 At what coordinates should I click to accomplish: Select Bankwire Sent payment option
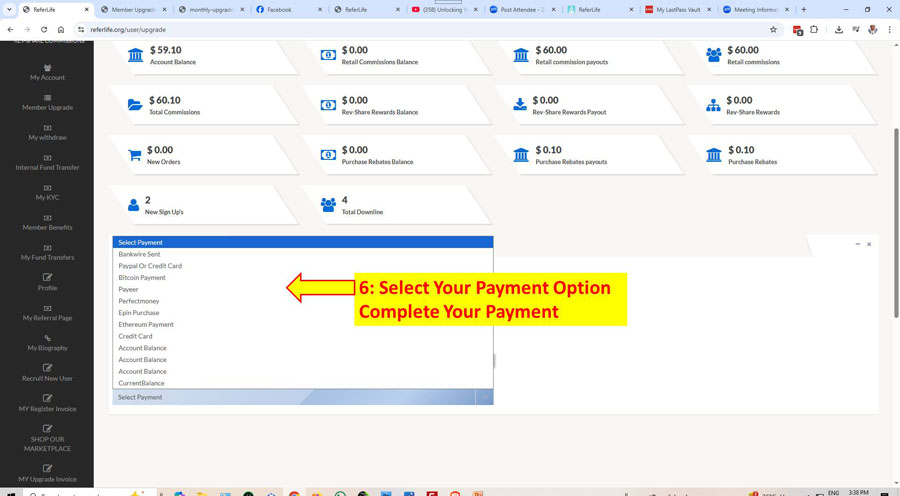coord(139,254)
